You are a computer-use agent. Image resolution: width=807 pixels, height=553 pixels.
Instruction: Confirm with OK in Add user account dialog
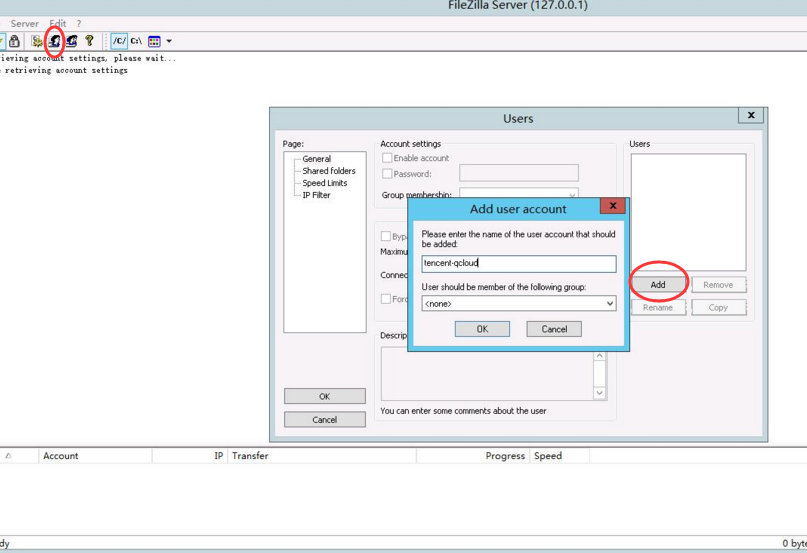coord(482,329)
